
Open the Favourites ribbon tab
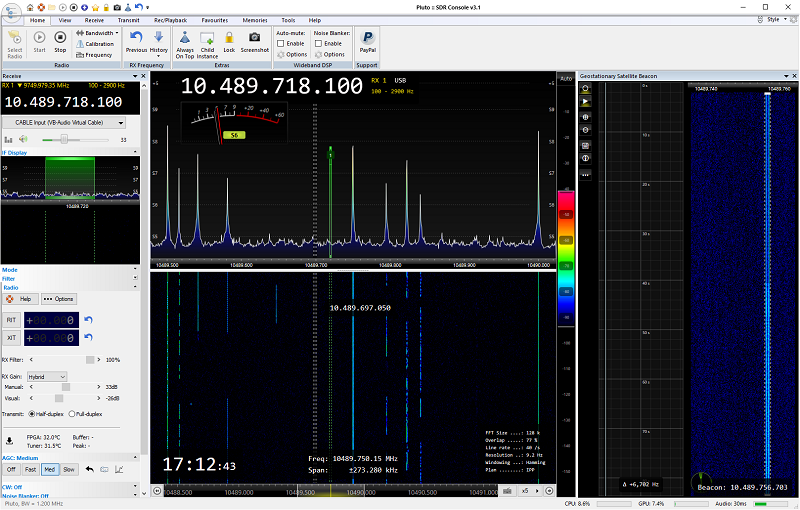click(215, 20)
